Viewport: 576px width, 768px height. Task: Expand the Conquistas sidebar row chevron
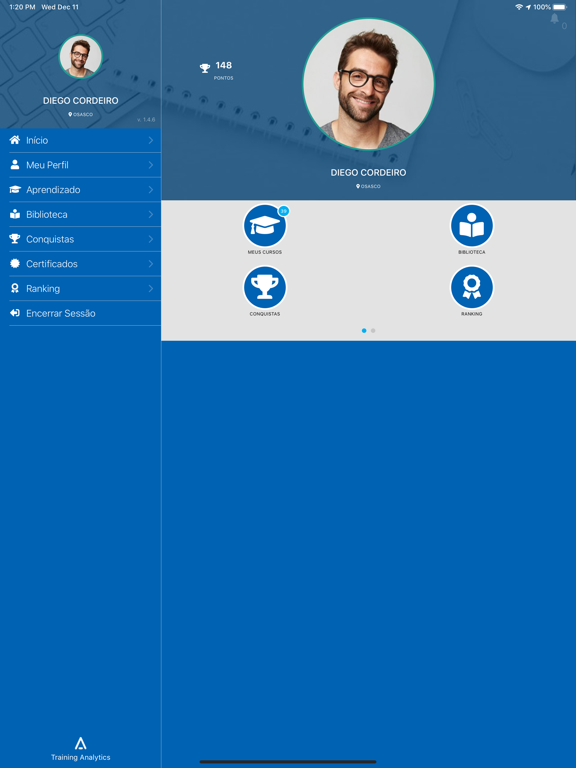point(151,239)
